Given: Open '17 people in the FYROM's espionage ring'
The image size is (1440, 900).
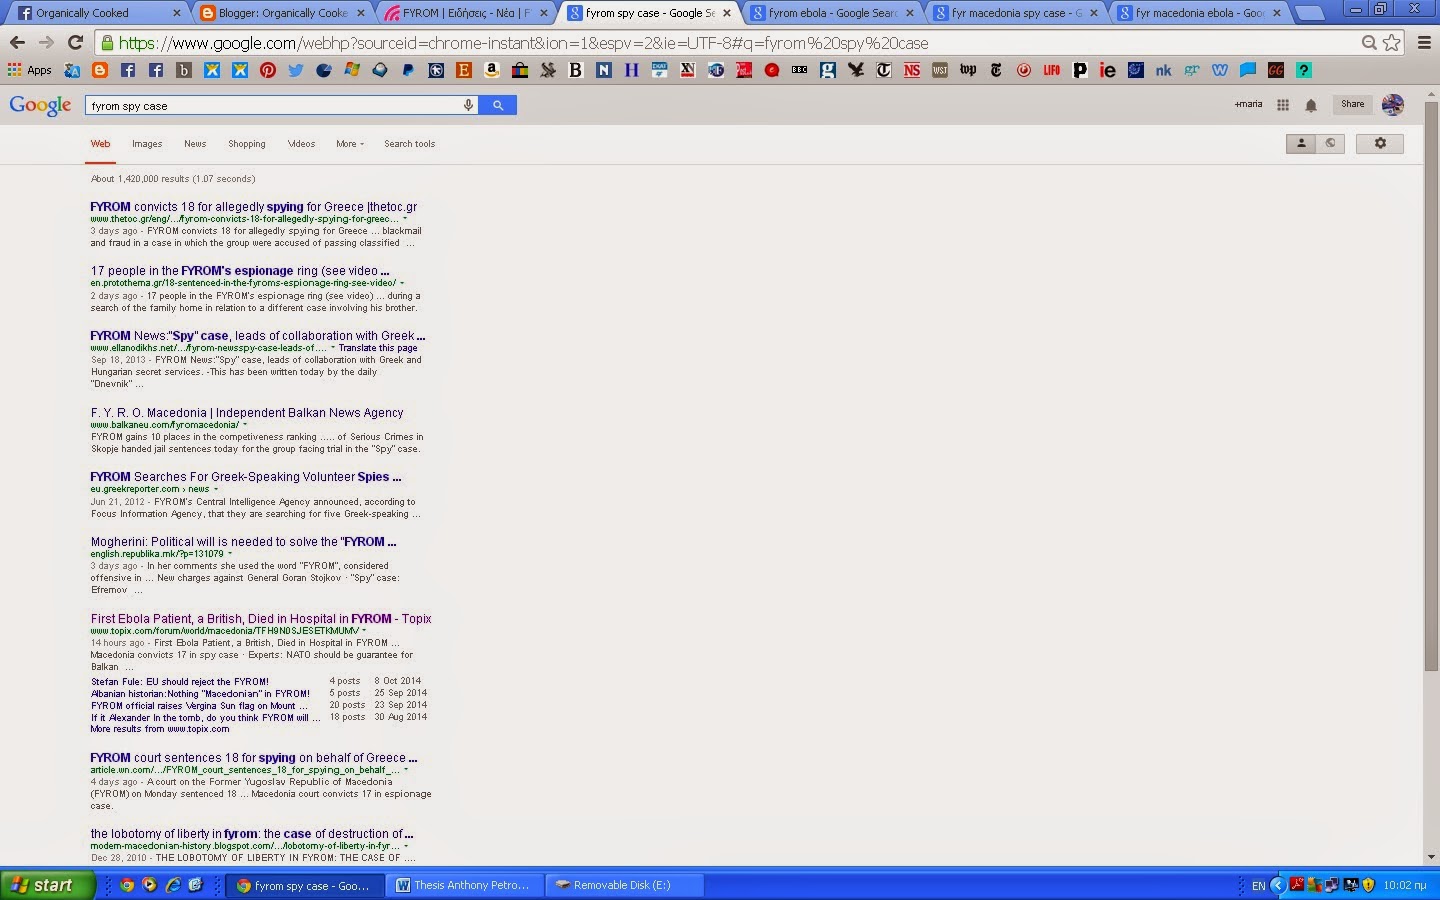Looking at the screenshot, I should click(x=240, y=271).
